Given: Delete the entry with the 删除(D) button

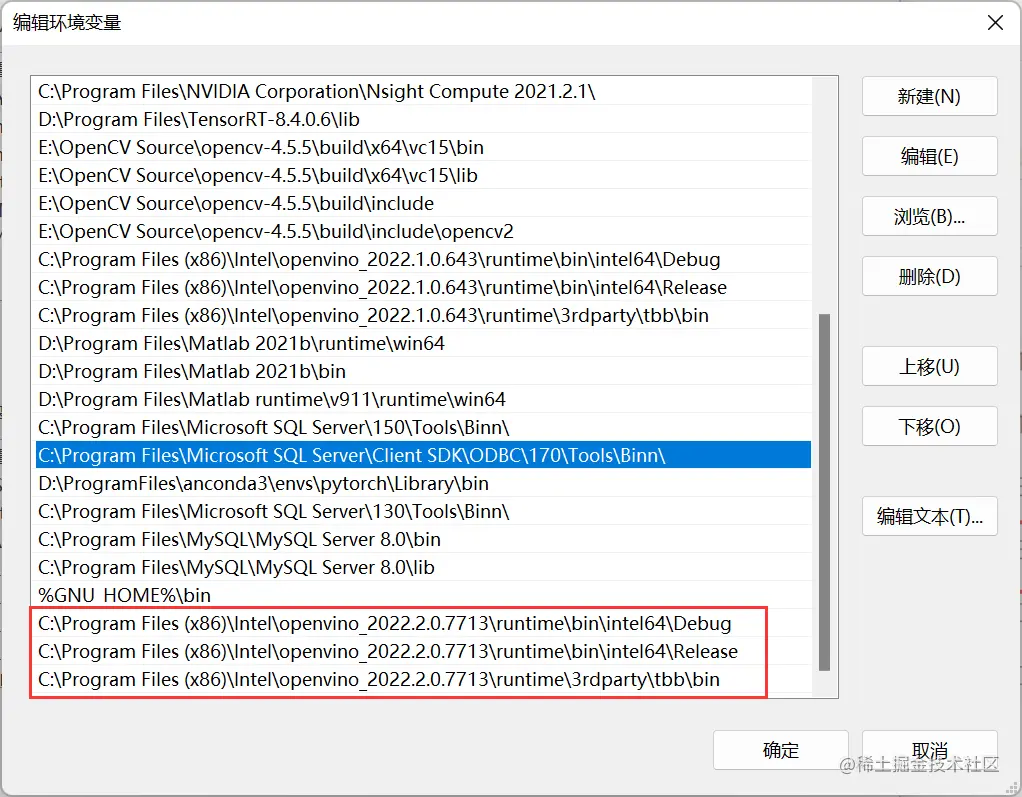Looking at the screenshot, I should [929, 276].
